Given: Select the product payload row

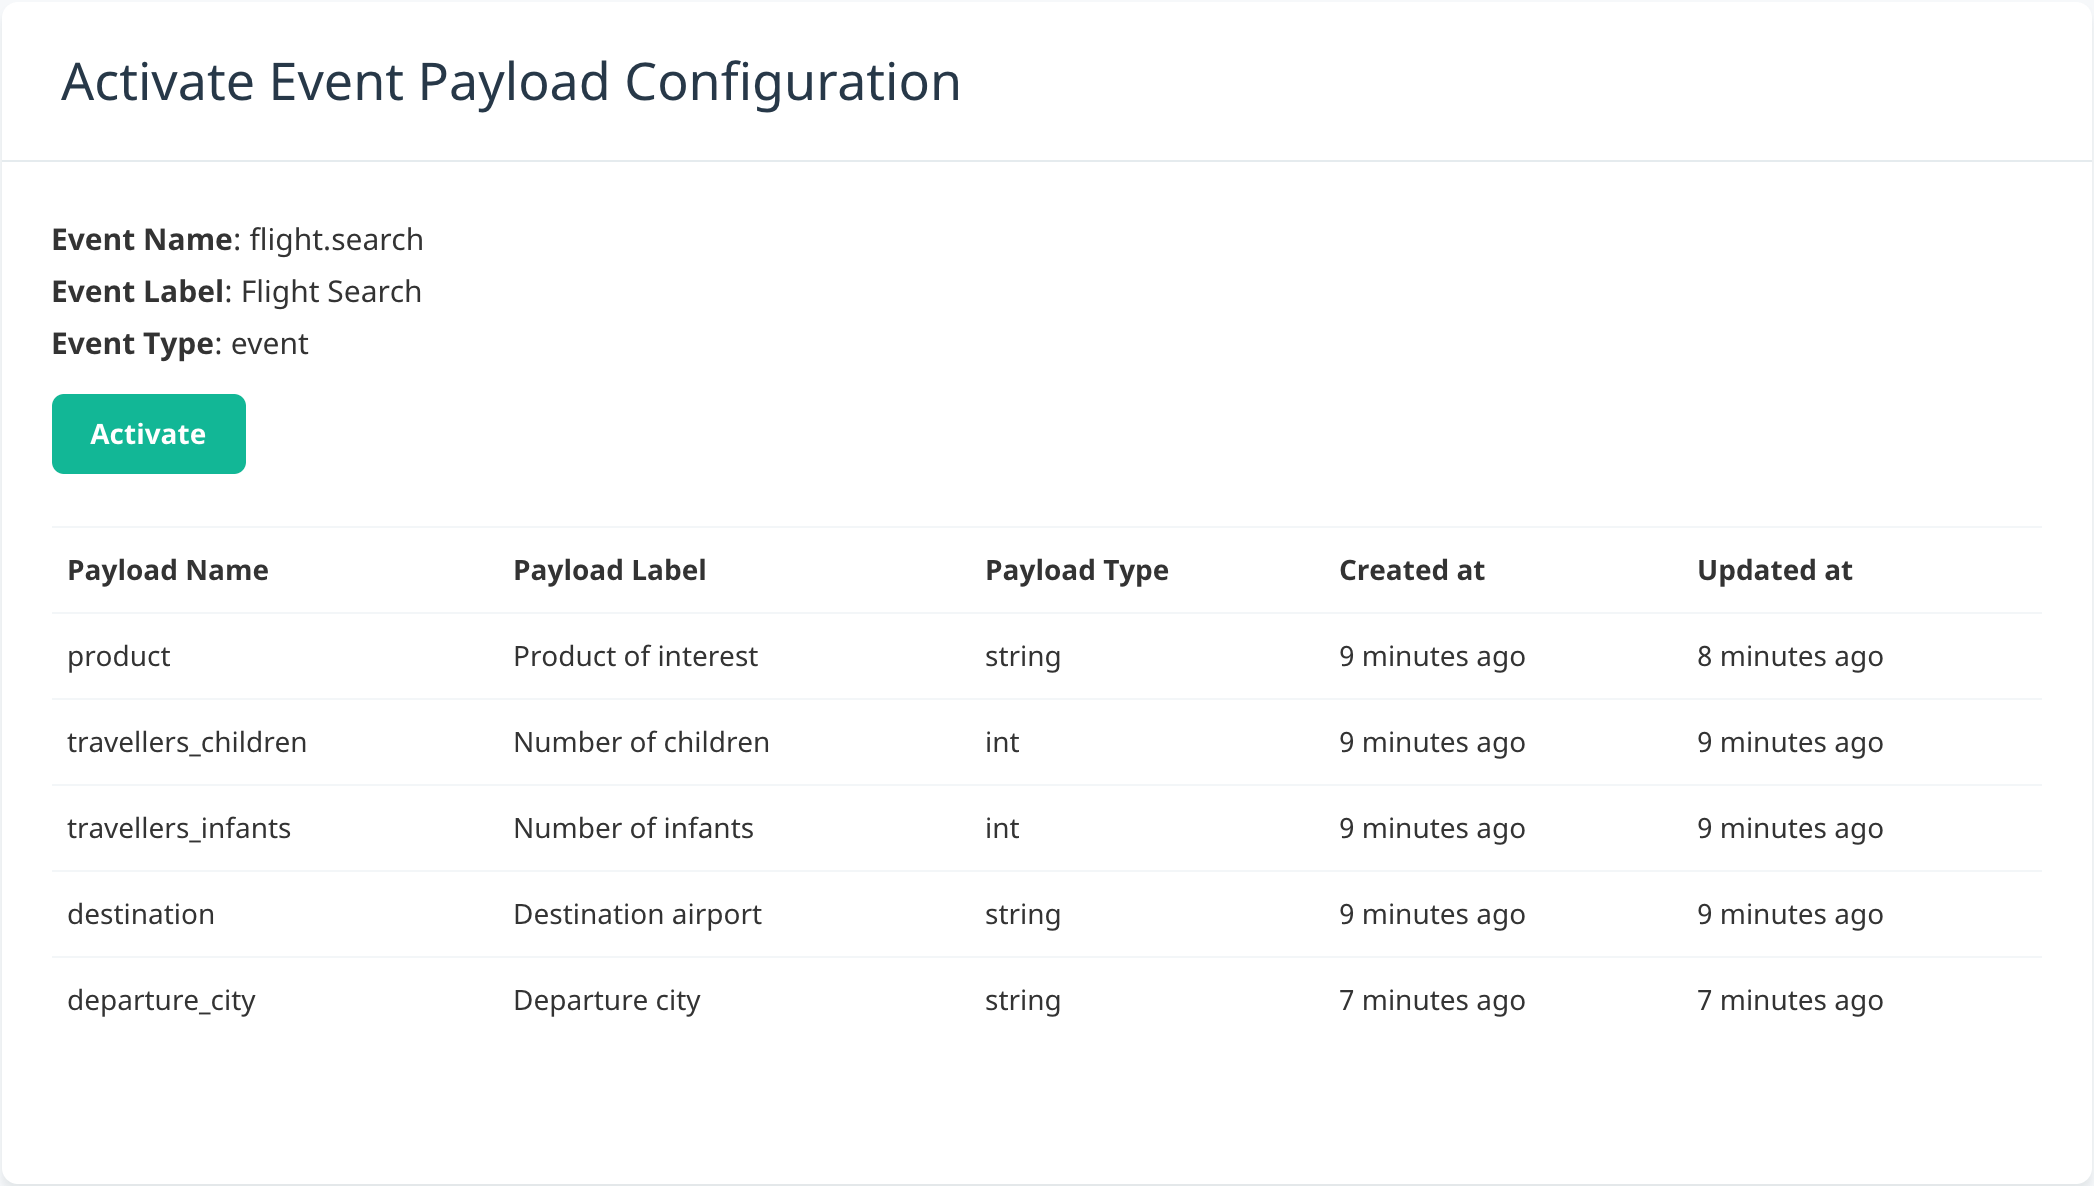Looking at the screenshot, I should click(x=1047, y=656).
